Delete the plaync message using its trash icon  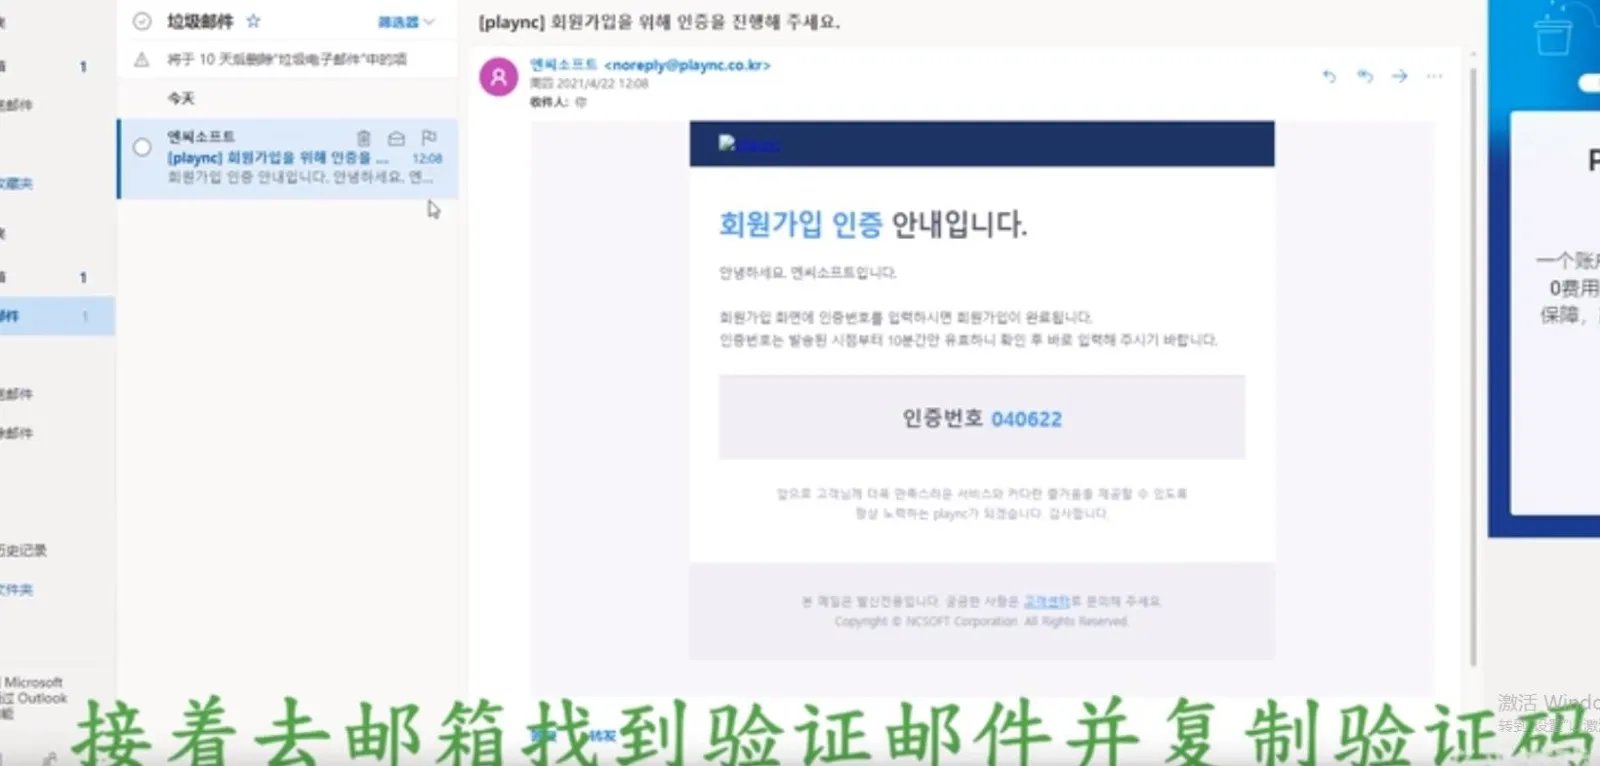pyautogui.click(x=364, y=138)
